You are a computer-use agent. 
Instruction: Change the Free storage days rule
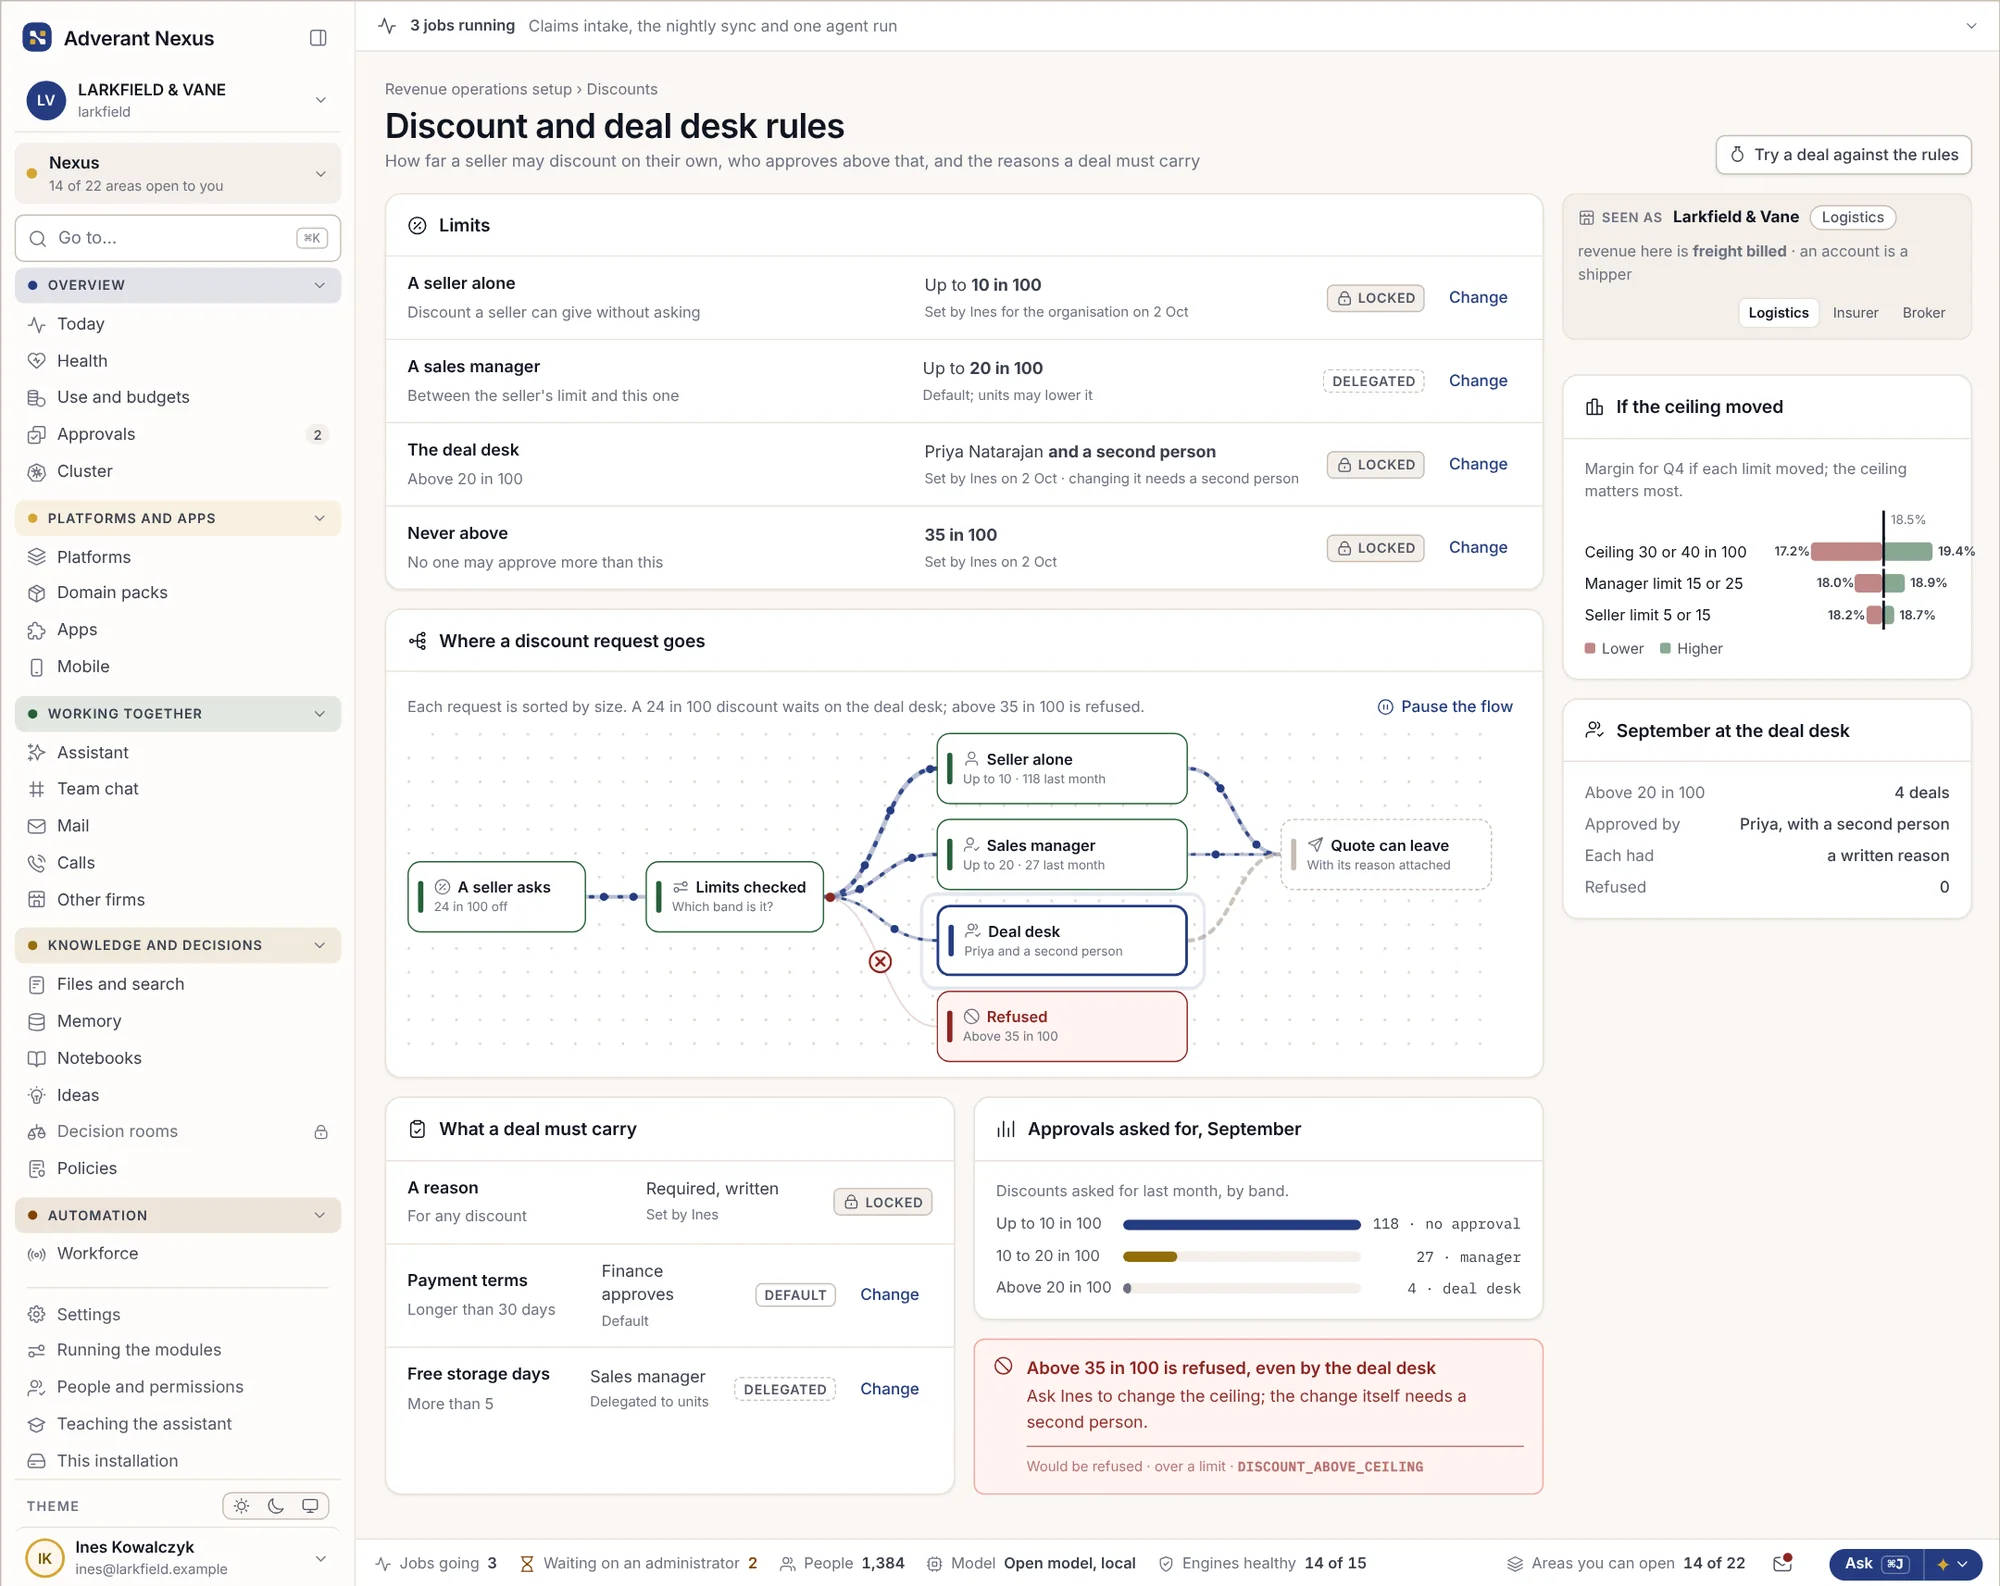coord(889,1389)
